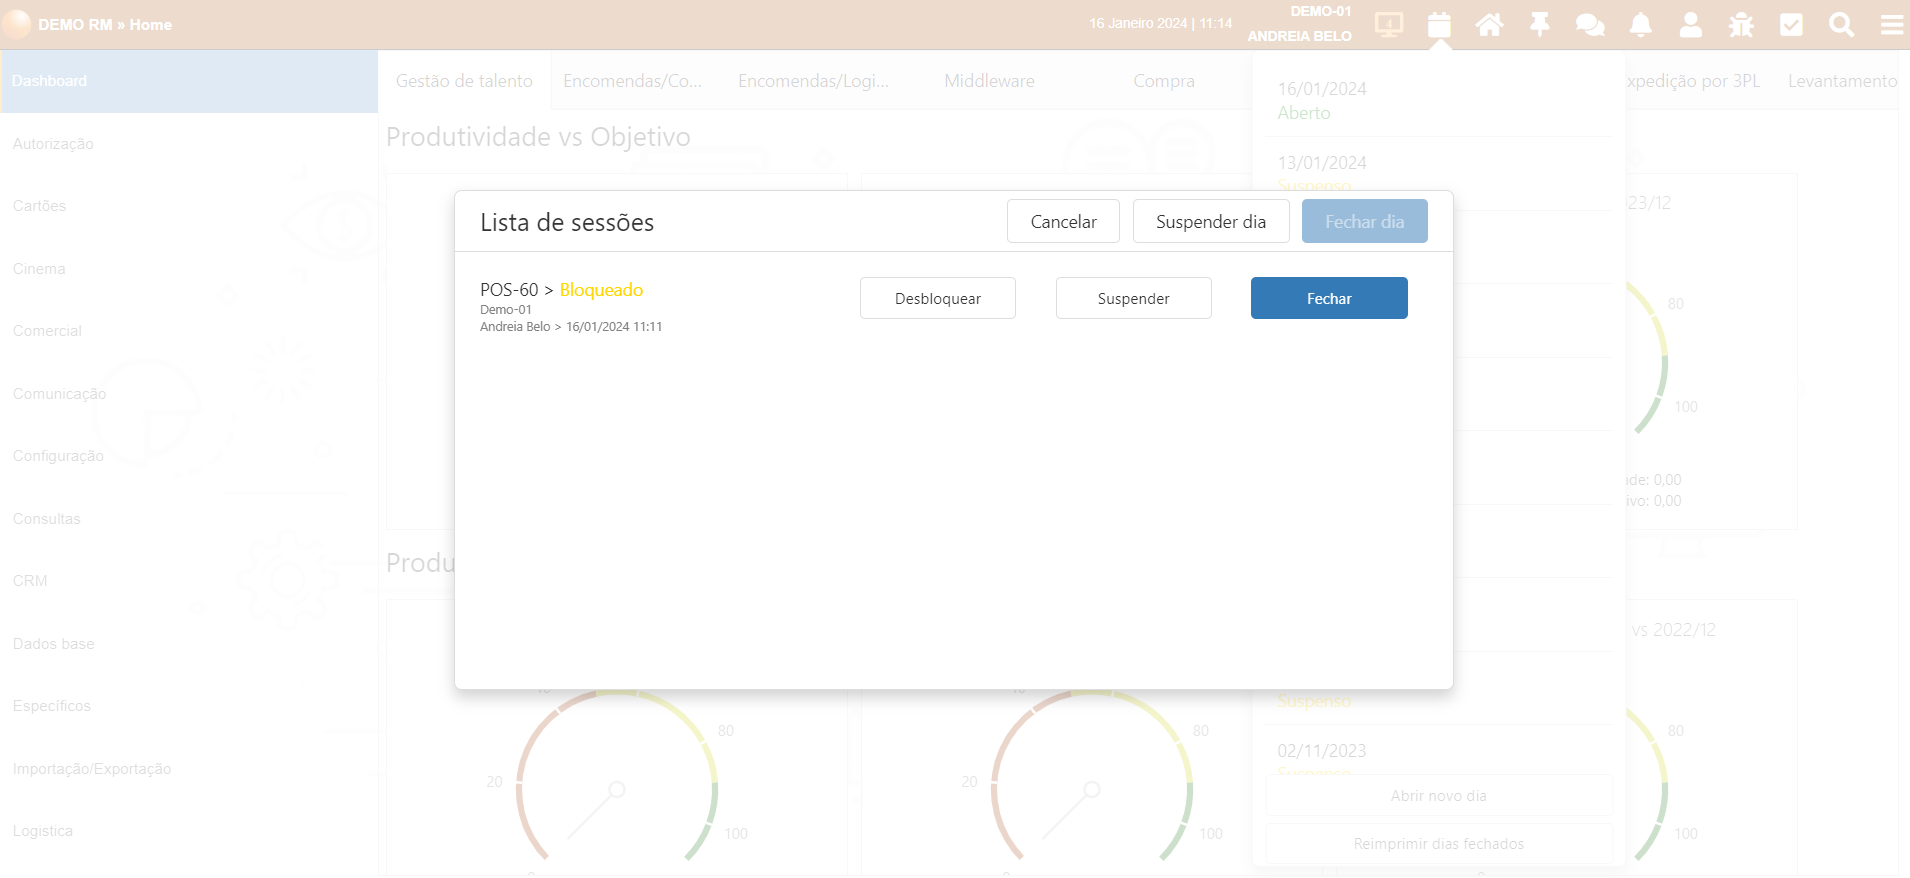Image resolution: width=1910 pixels, height=878 pixels.
Task: Open the calendar day icon in header
Action: [1439, 24]
